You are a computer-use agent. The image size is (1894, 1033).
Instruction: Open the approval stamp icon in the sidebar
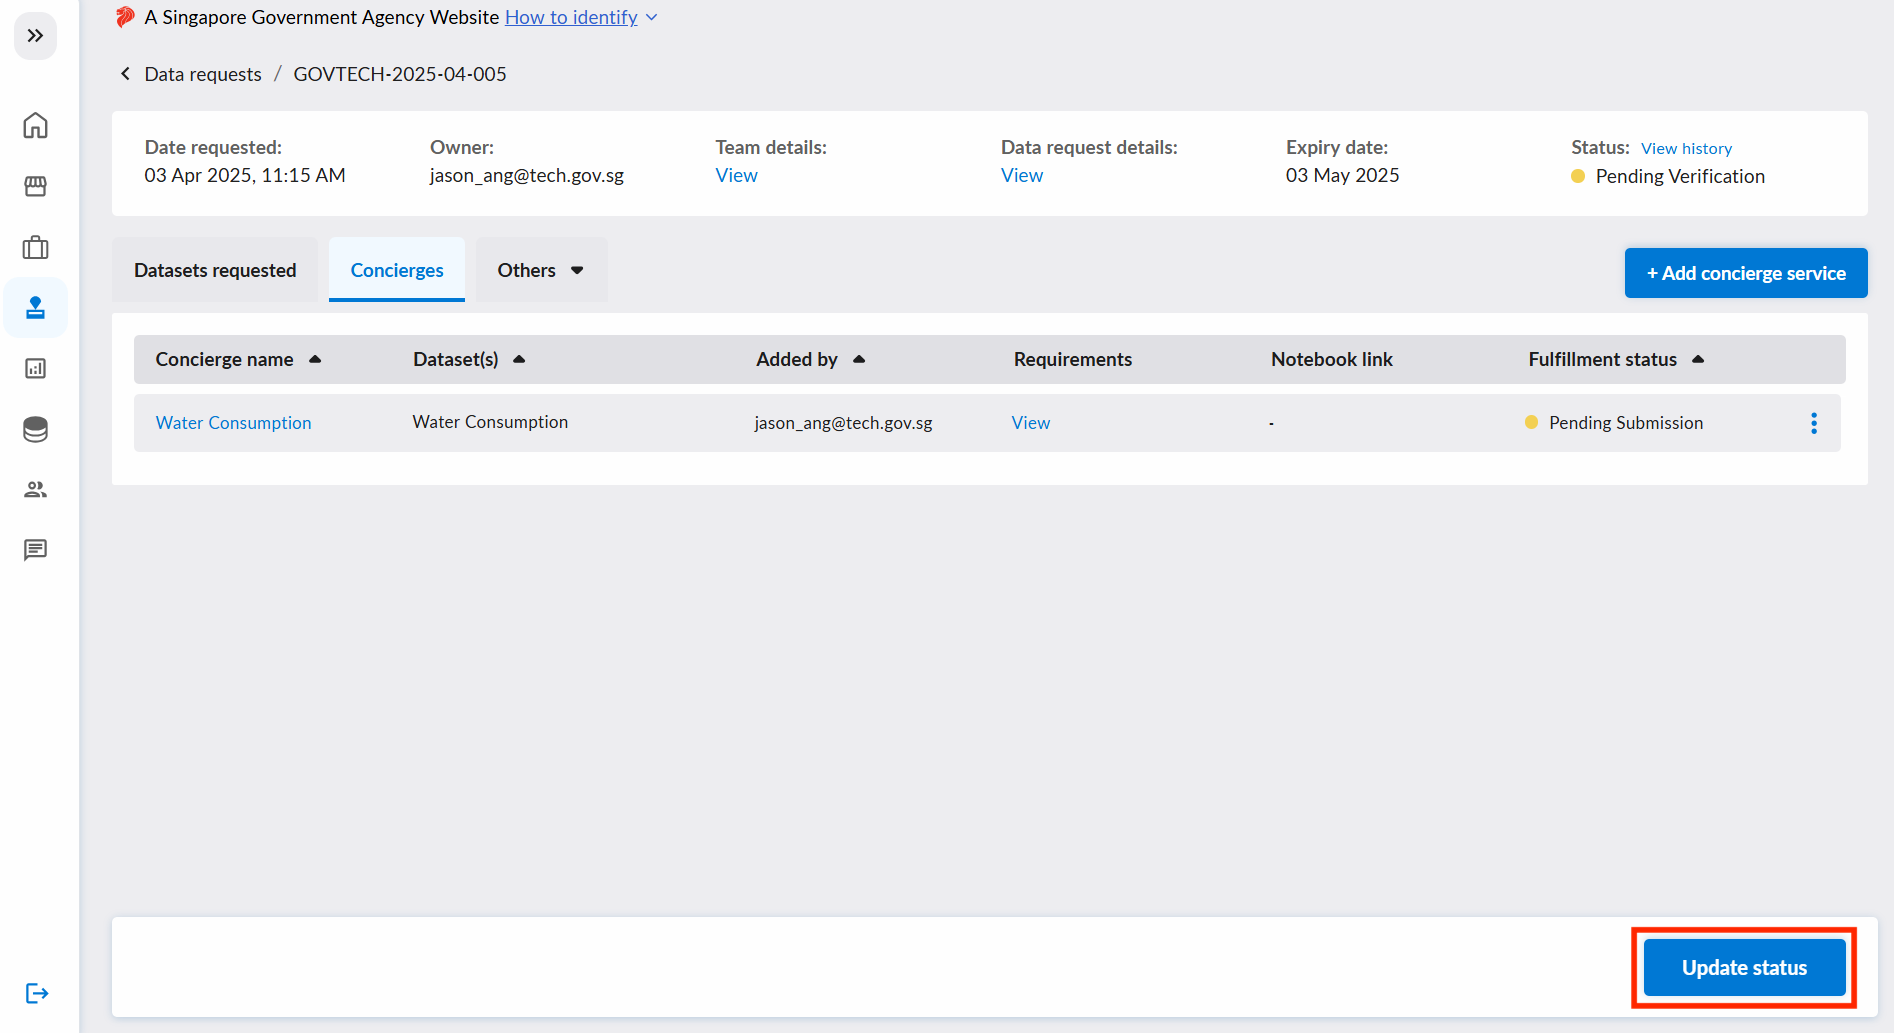pyautogui.click(x=35, y=307)
